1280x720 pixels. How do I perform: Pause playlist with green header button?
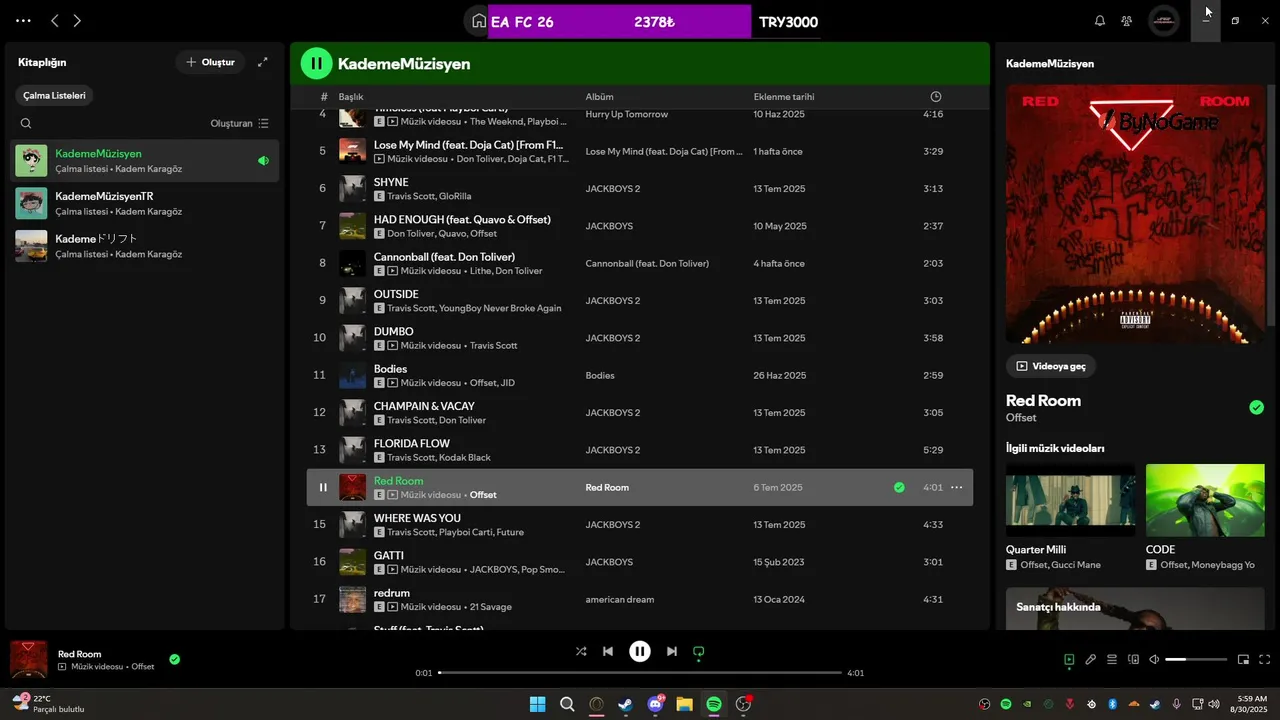(316, 63)
